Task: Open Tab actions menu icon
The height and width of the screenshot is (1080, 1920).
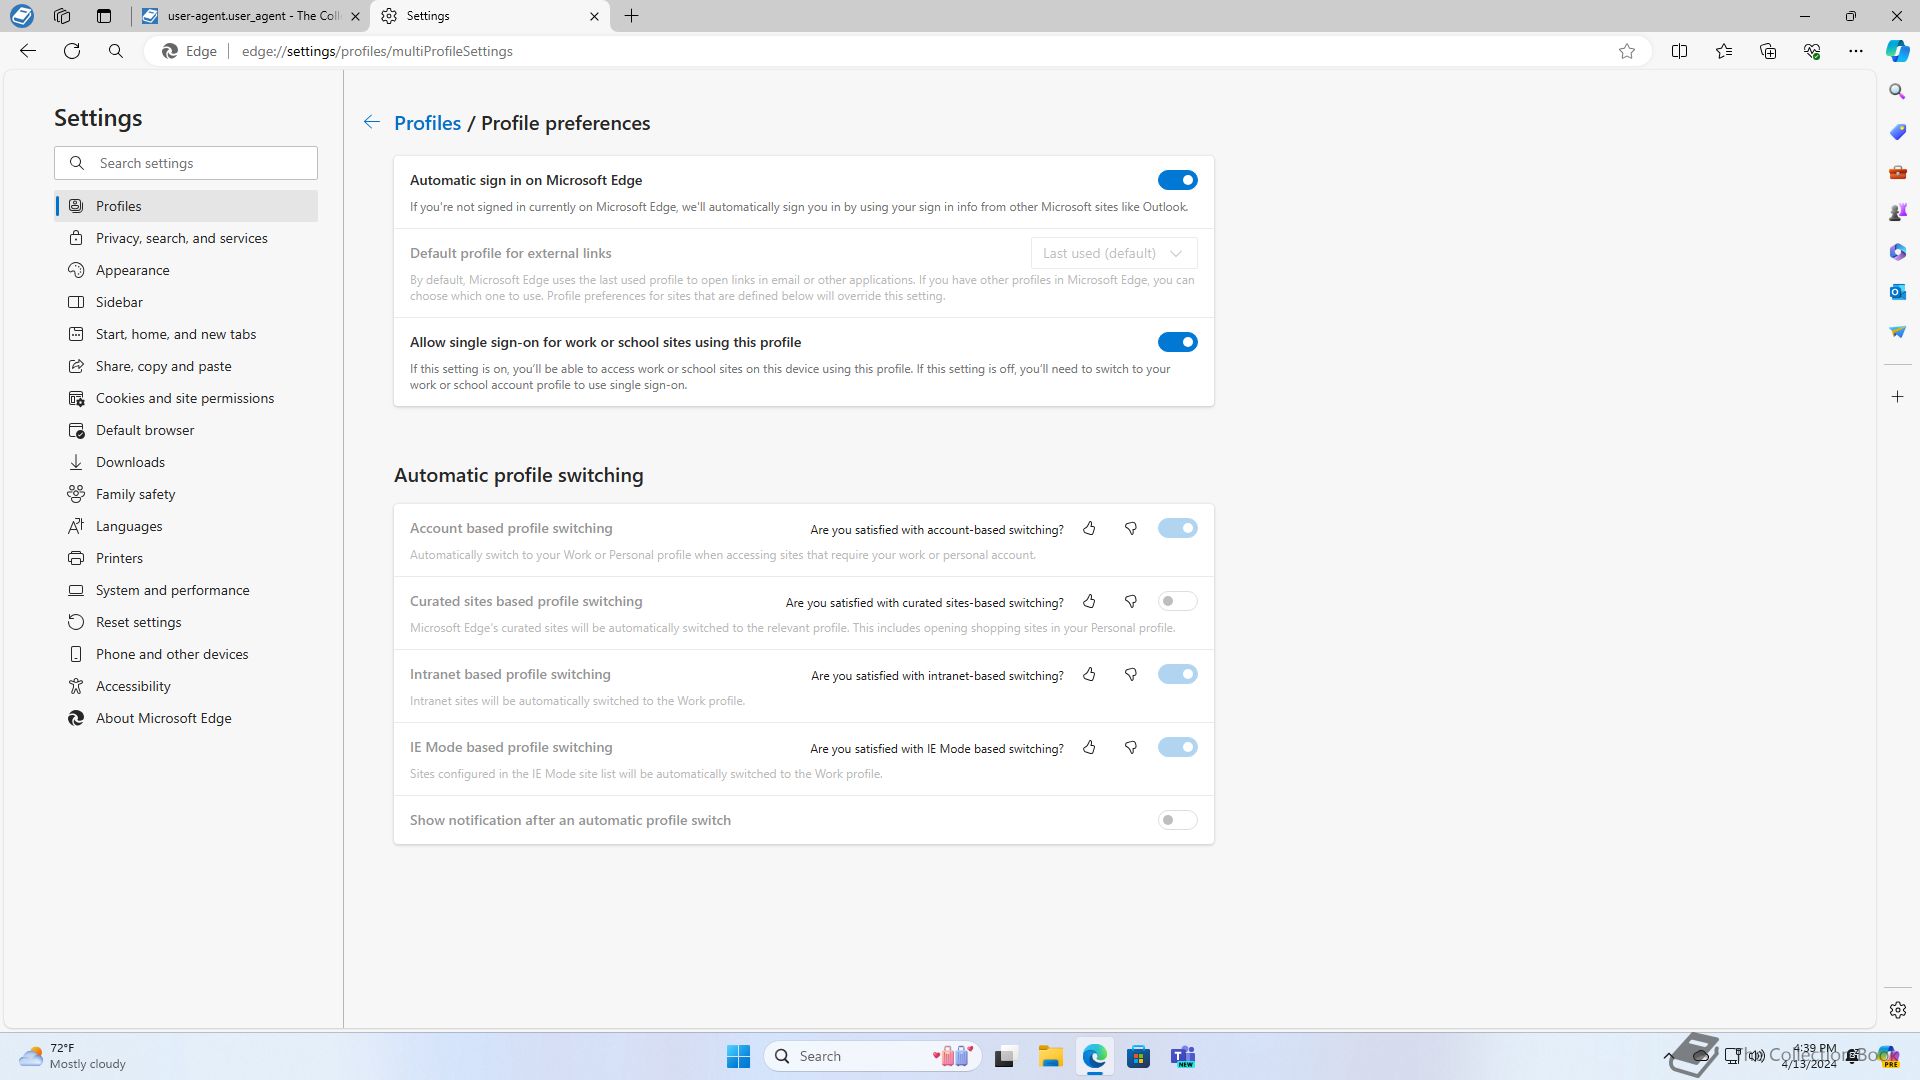Action: click(104, 16)
